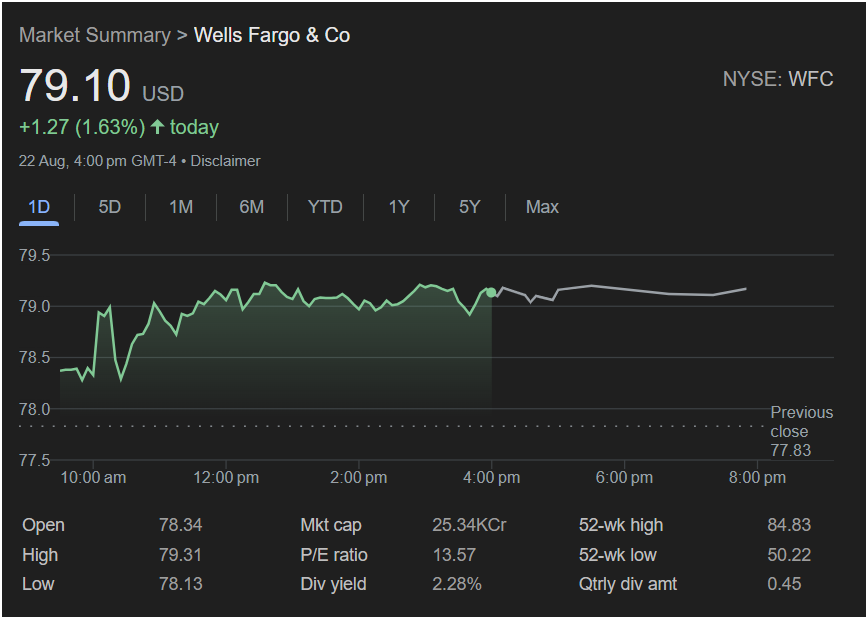
Task: Switch to the 5D chart tab
Action: tap(110, 207)
